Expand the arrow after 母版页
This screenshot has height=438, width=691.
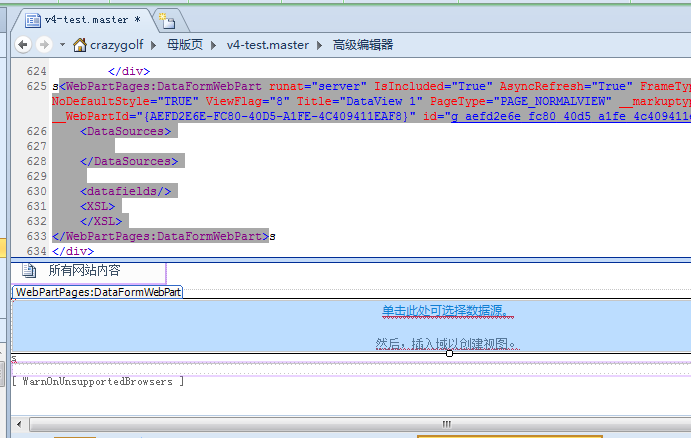pos(213,45)
